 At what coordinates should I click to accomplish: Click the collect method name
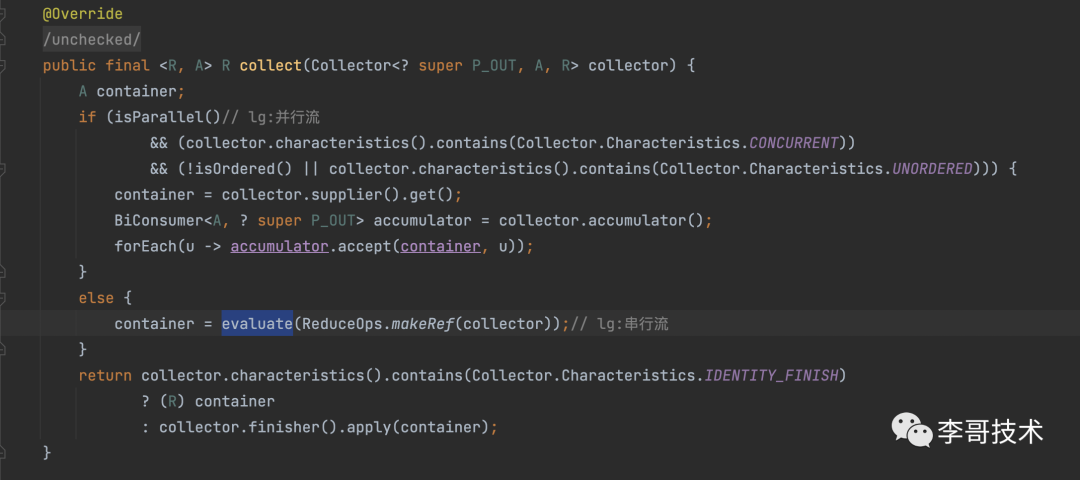tap(270, 65)
